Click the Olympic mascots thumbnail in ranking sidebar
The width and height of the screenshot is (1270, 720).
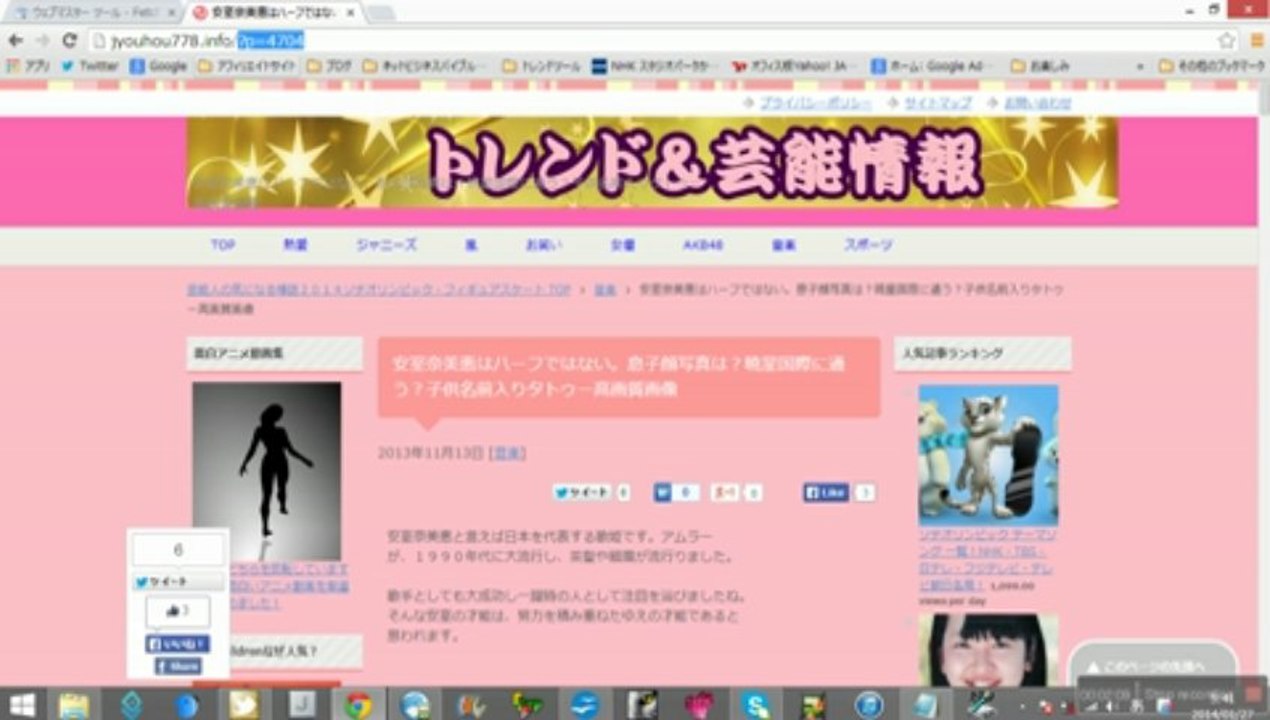[x=988, y=455]
